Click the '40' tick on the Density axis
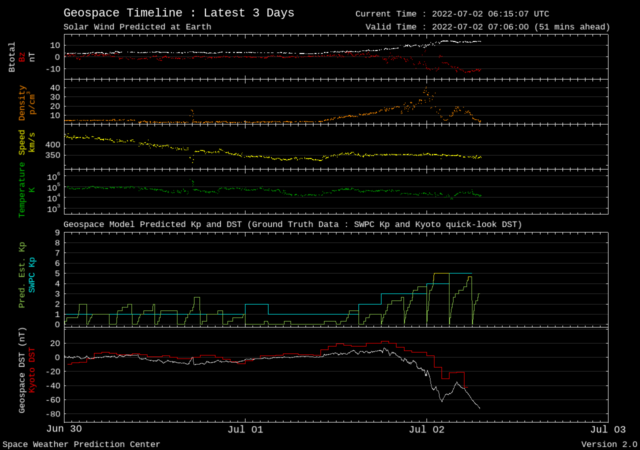Image resolution: width=640 pixels, height=450 pixels. [x=55, y=88]
